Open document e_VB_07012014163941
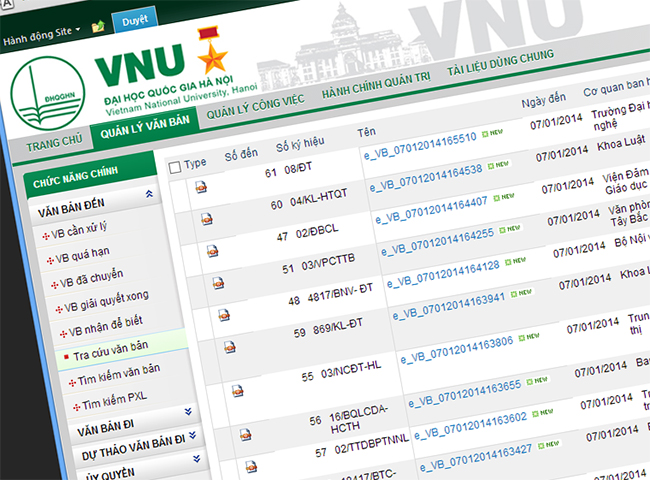650x480 pixels. point(449,306)
